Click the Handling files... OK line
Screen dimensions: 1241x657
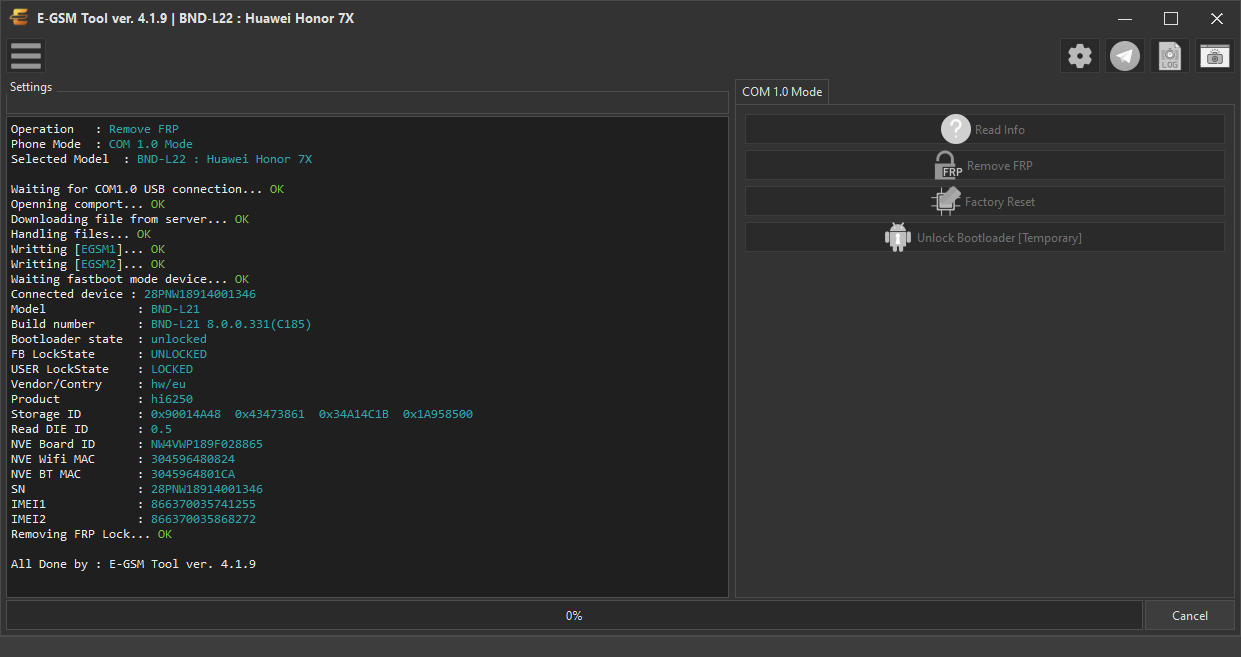click(81, 234)
